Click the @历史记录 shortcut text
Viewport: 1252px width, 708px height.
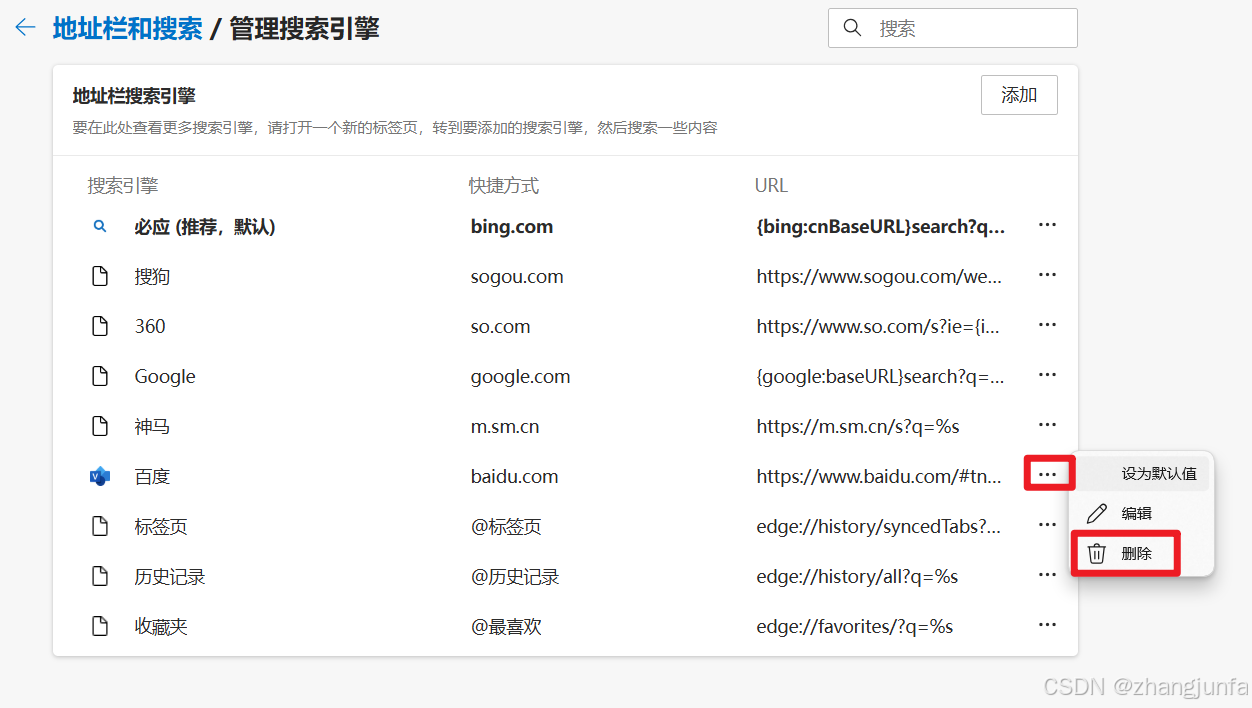click(515, 577)
